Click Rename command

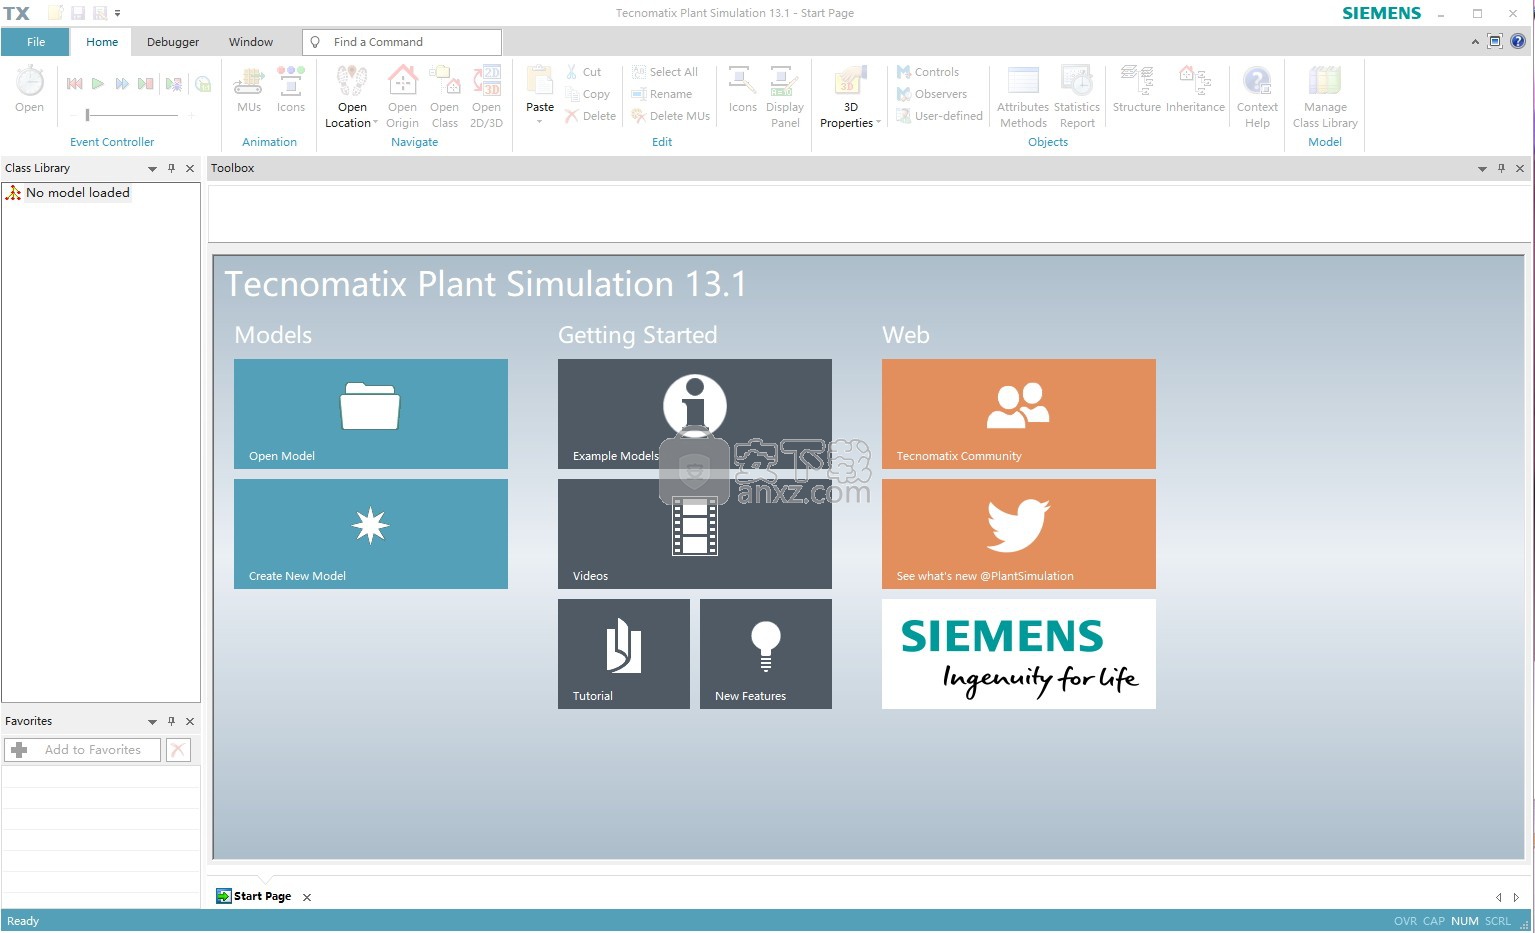tap(662, 94)
